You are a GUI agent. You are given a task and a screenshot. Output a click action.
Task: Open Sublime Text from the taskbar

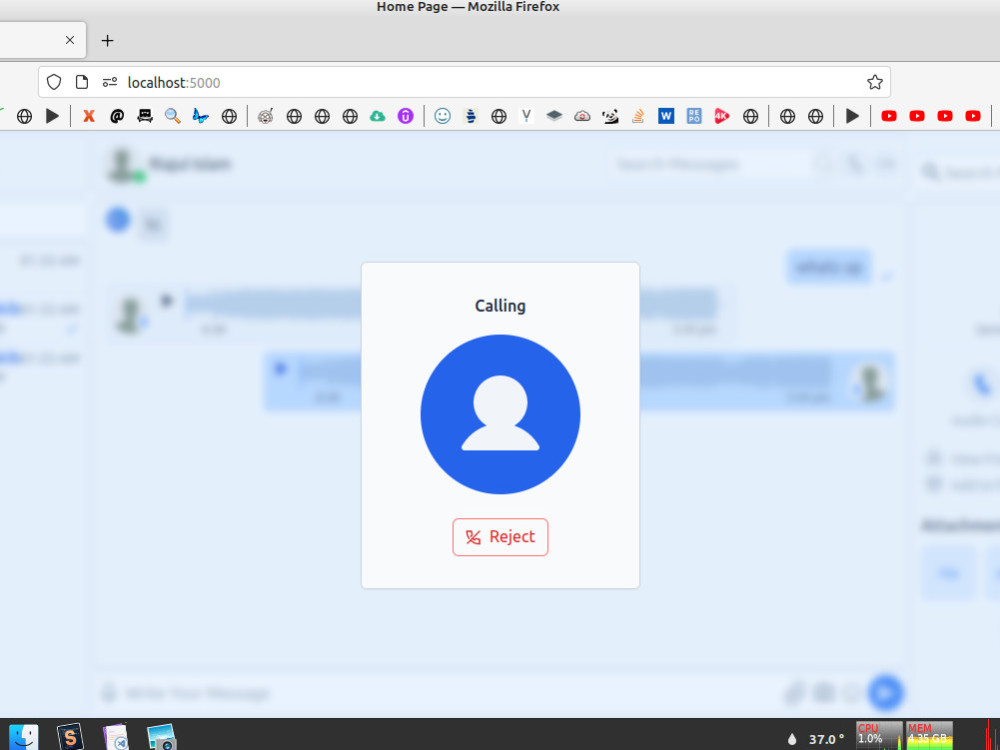click(x=70, y=737)
